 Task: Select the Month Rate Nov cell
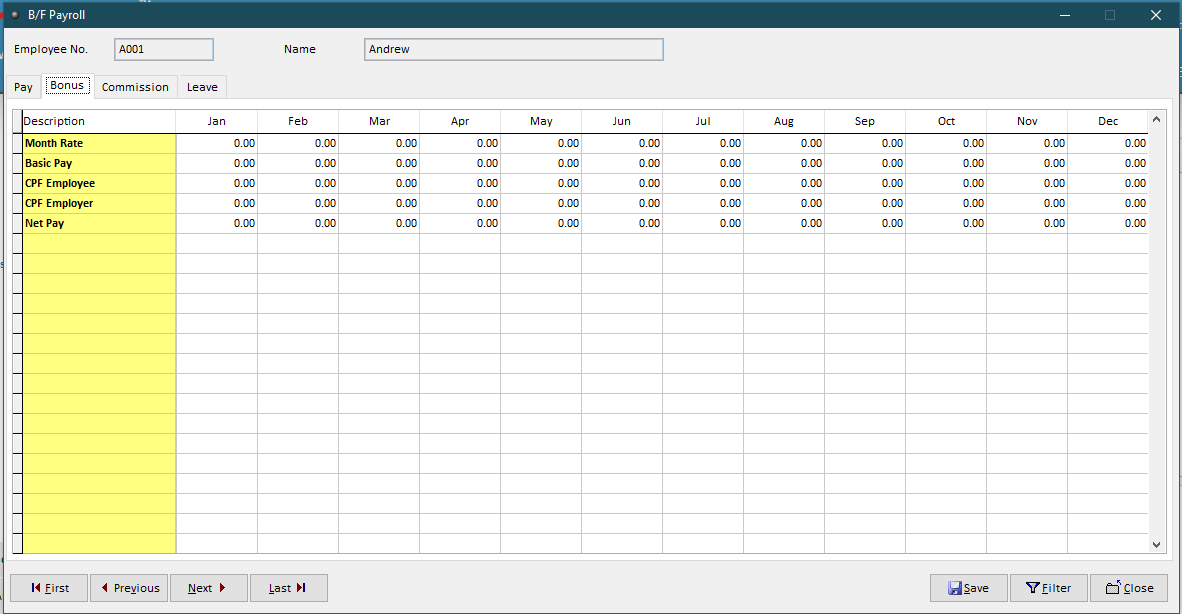point(1027,143)
